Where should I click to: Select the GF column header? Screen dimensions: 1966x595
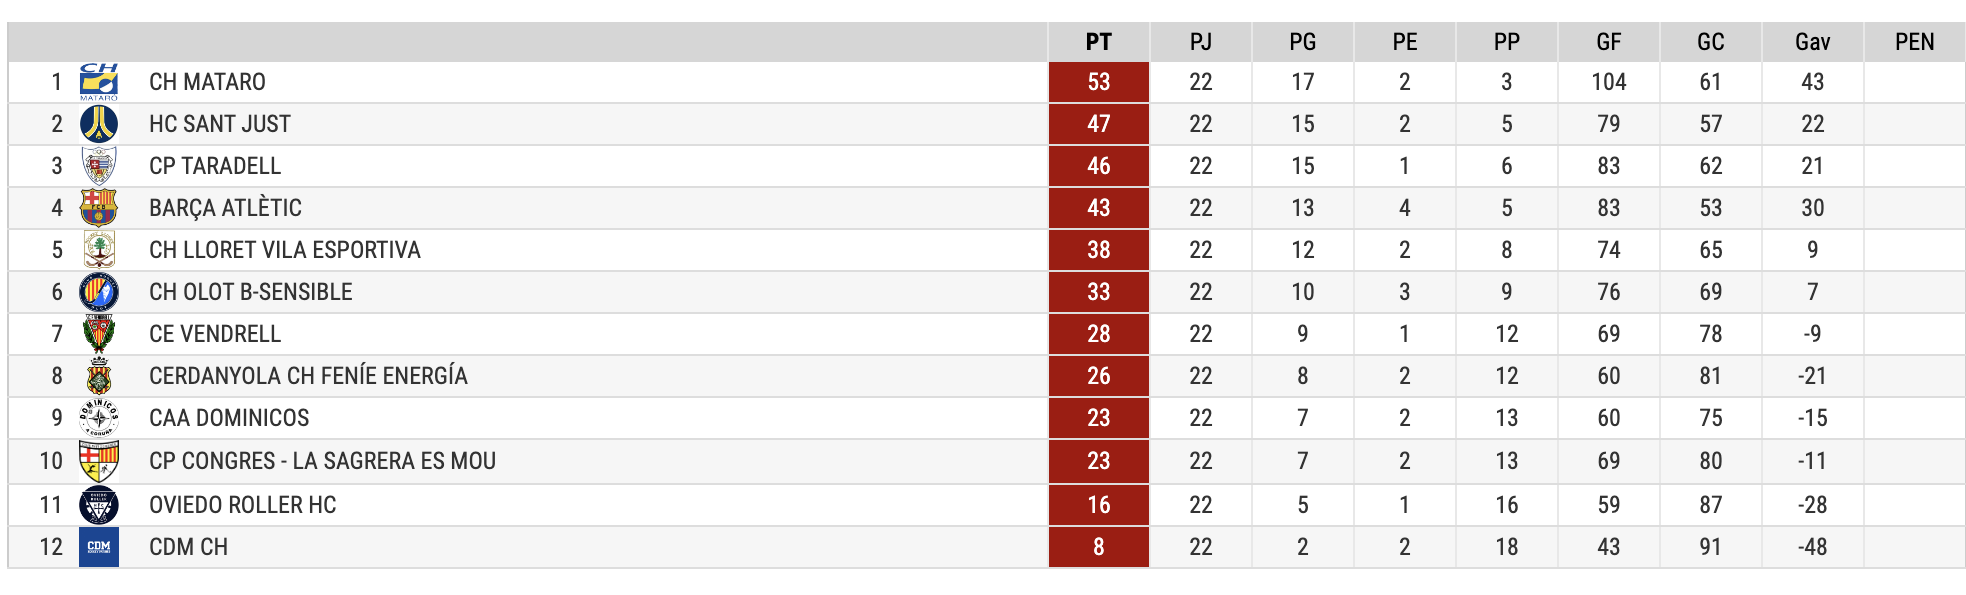pos(1609,42)
